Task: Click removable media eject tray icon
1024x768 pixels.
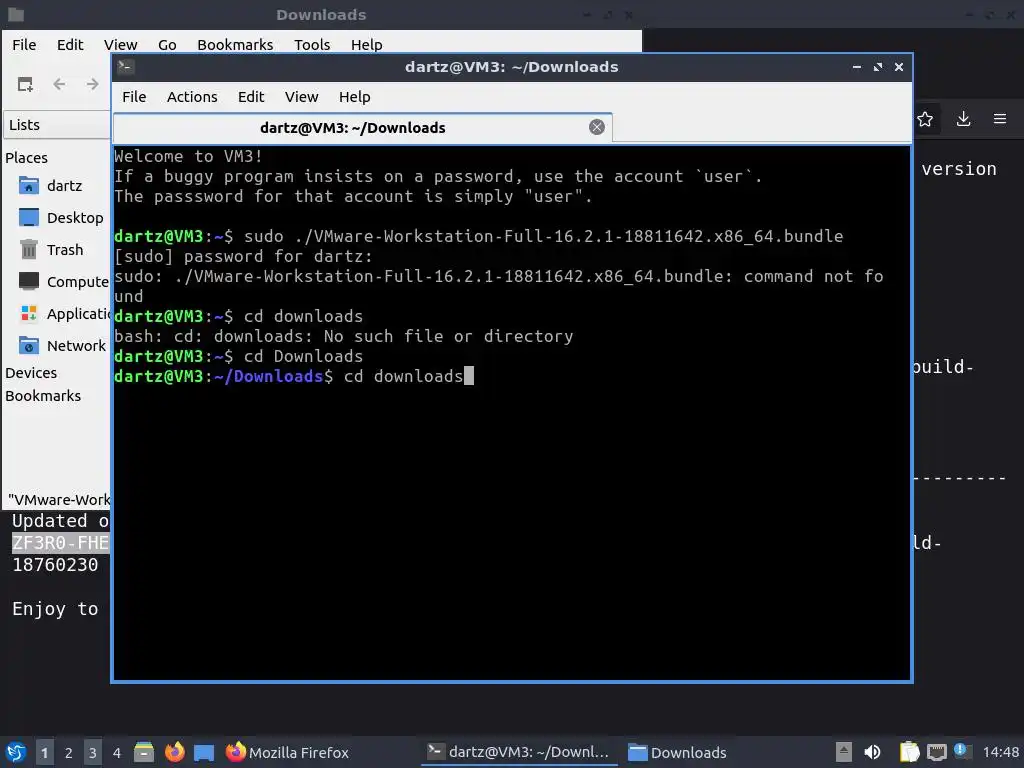Action: tap(844, 752)
